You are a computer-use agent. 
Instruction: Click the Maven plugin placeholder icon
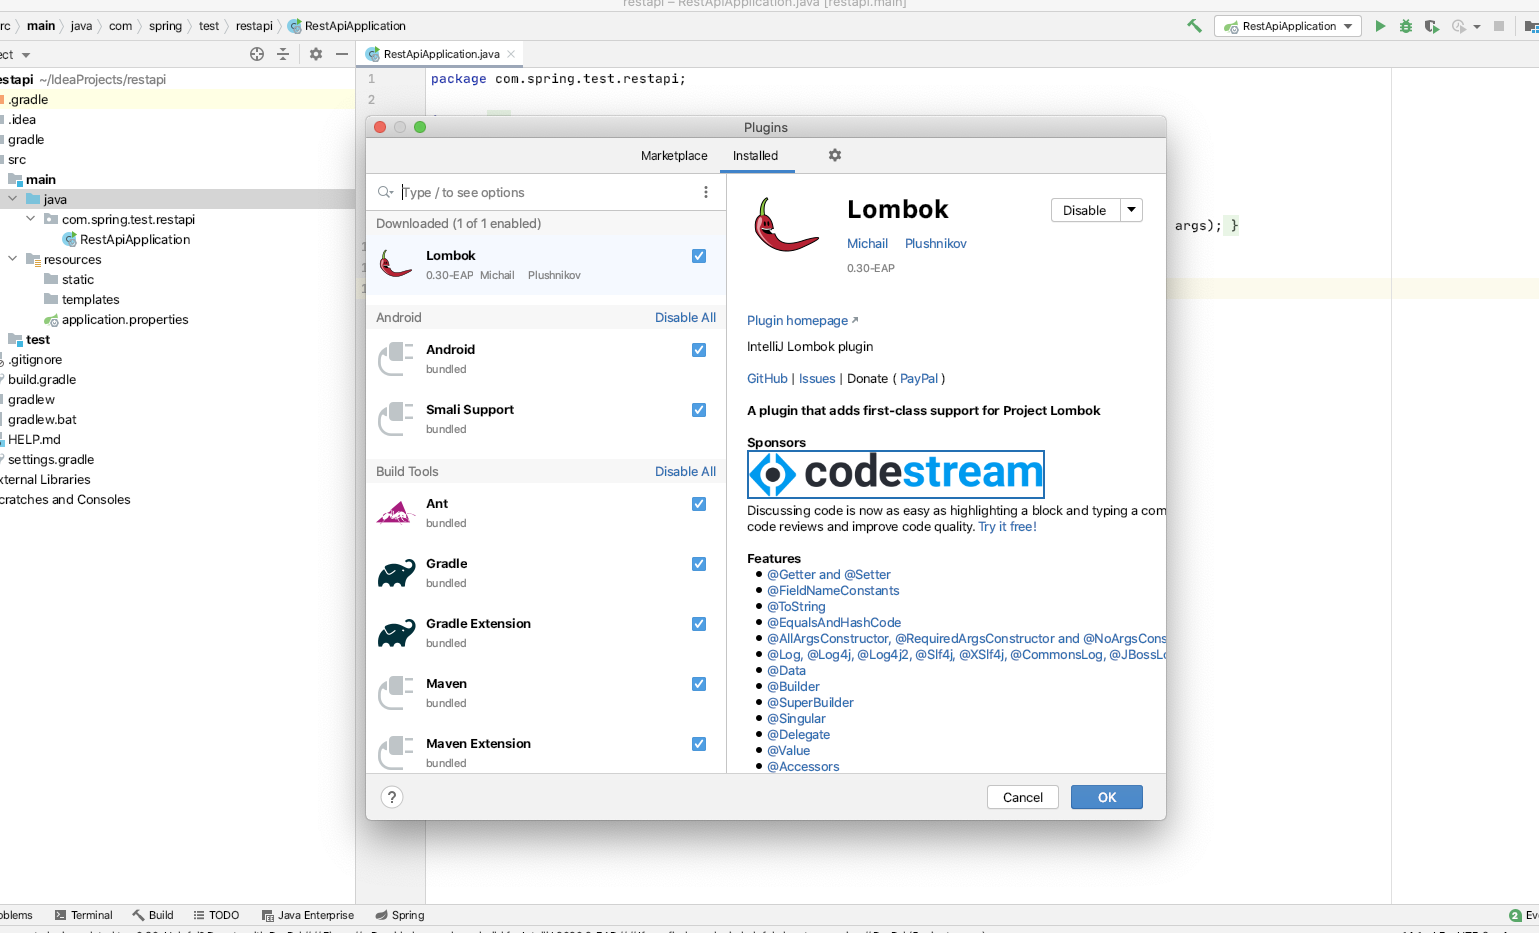(396, 692)
